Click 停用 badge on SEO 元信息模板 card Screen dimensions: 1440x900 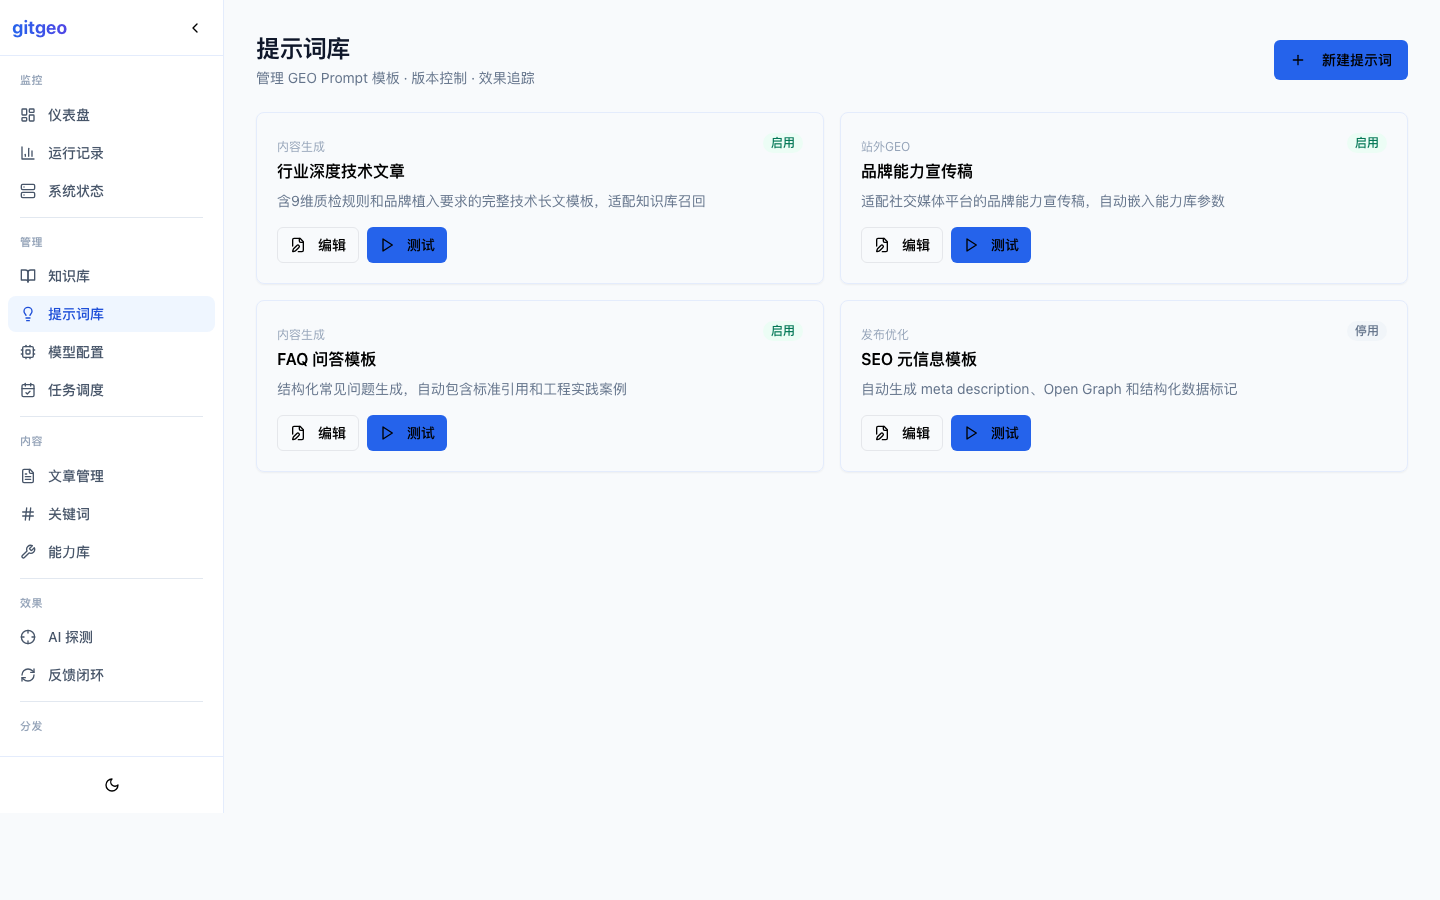click(x=1367, y=331)
